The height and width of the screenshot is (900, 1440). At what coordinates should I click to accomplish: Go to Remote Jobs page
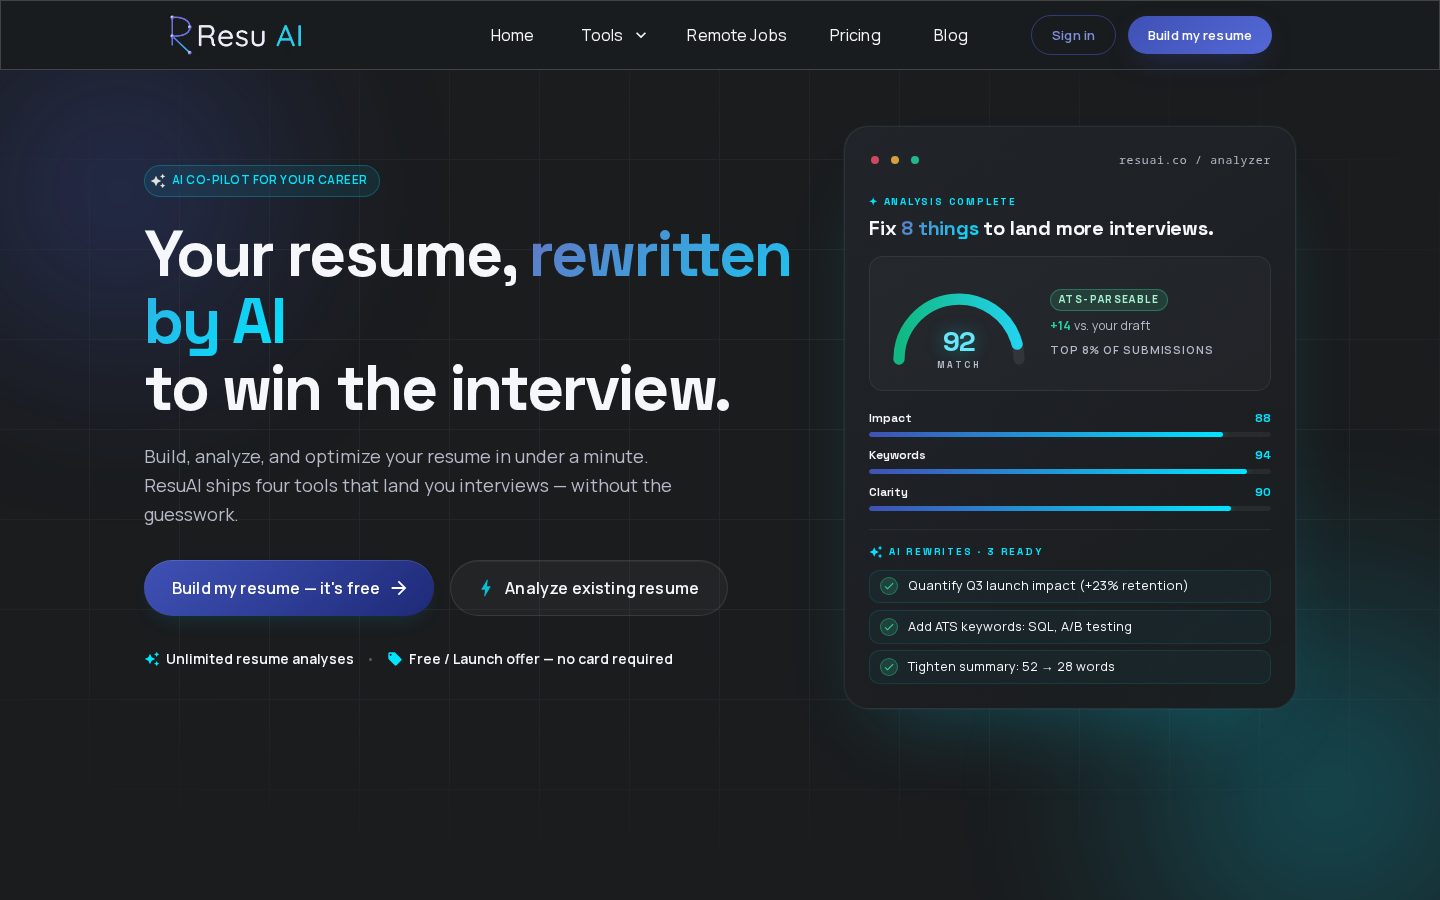[736, 35]
